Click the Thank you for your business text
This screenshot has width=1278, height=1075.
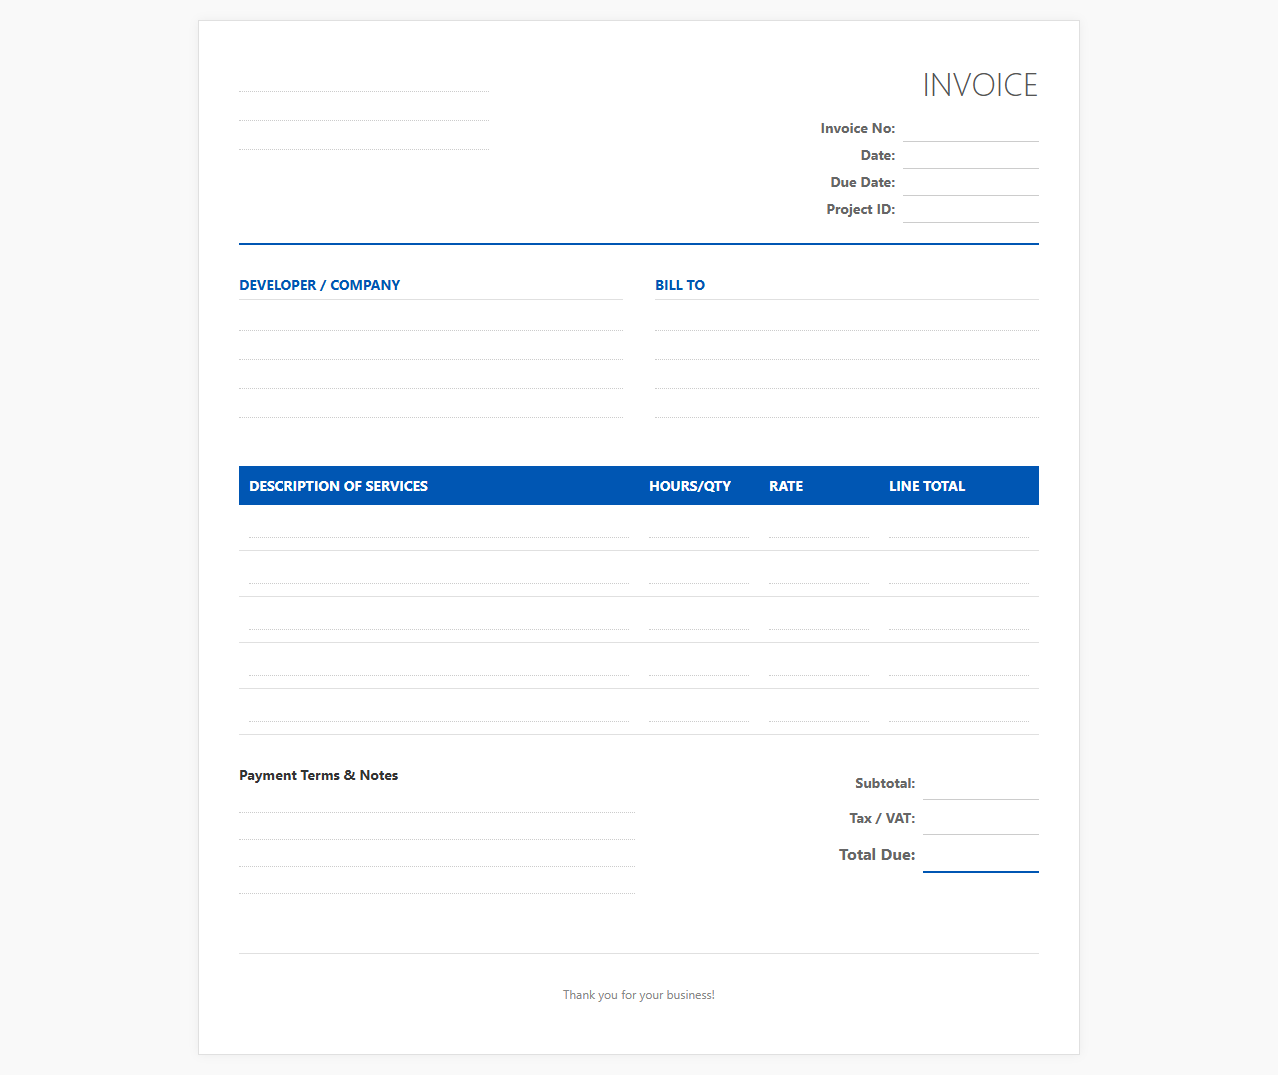[x=639, y=995]
